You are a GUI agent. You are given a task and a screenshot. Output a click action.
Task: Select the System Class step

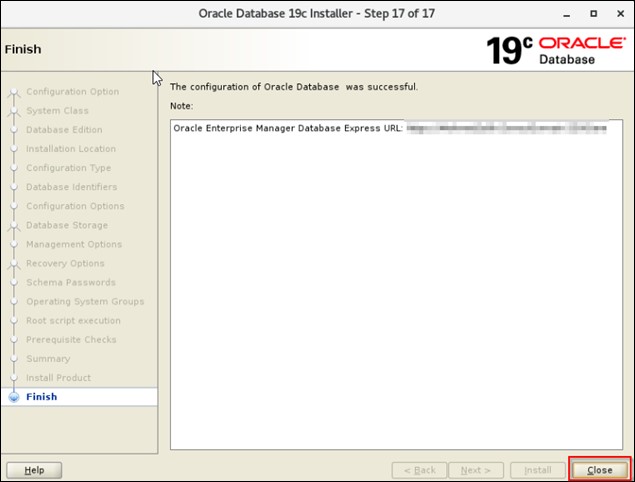[57, 111]
